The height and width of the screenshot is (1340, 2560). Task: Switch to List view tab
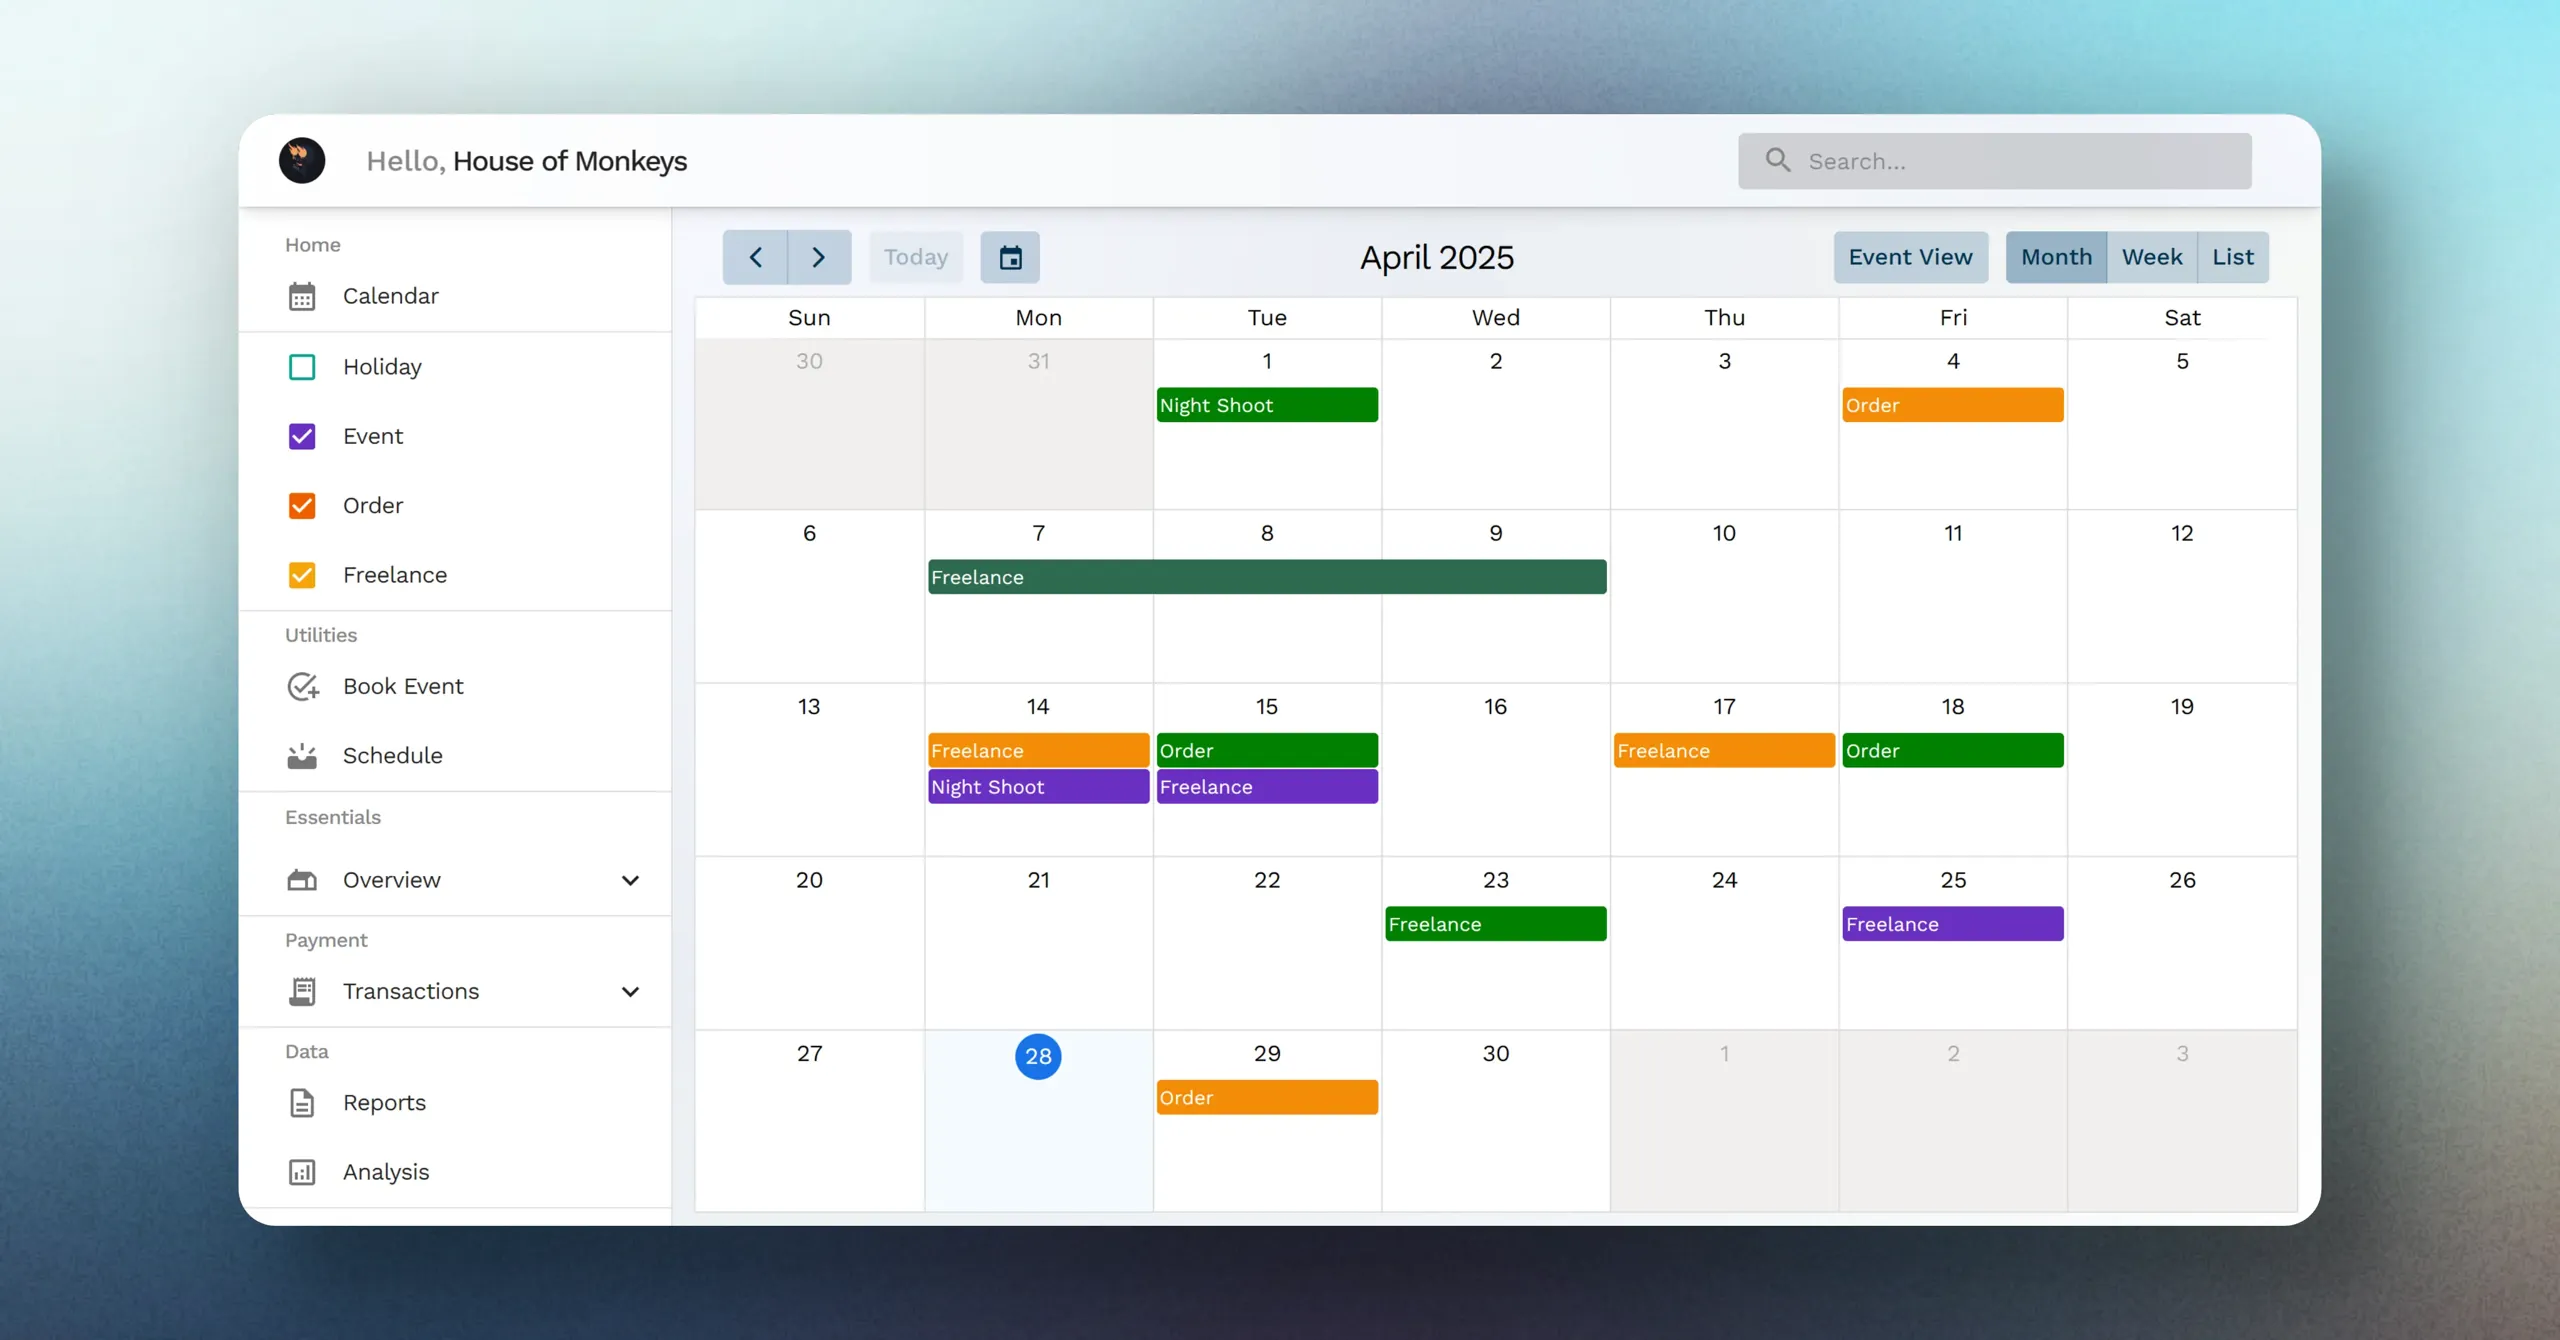pyautogui.click(x=2233, y=257)
